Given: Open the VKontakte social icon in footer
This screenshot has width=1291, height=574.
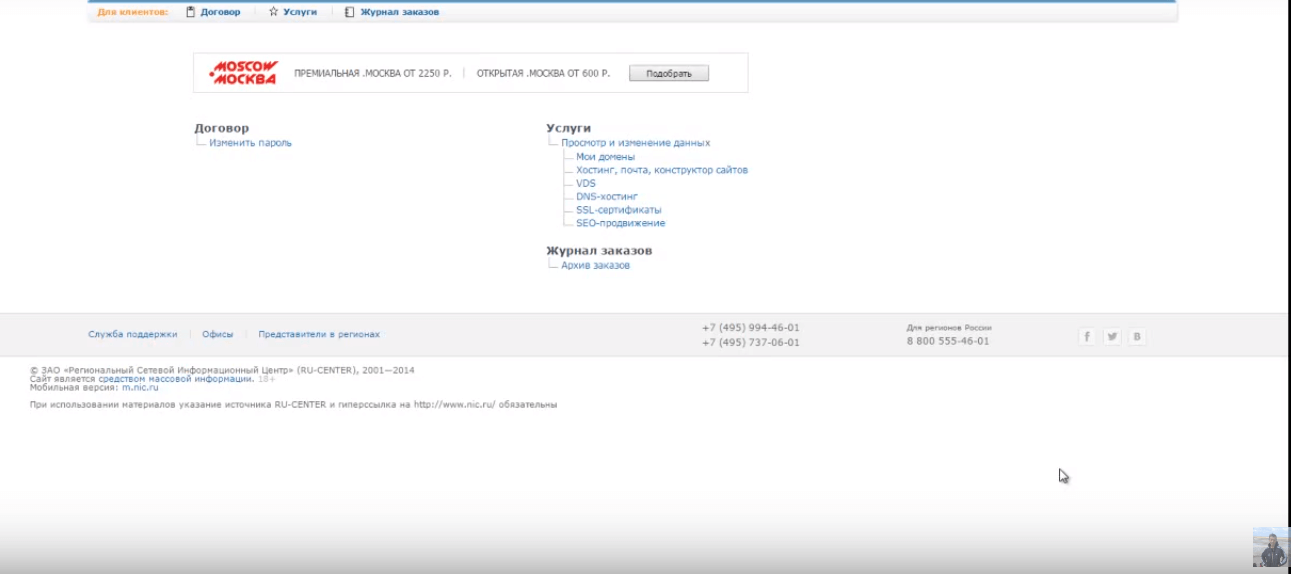Looking at the screenshot, I should 1137,337.
